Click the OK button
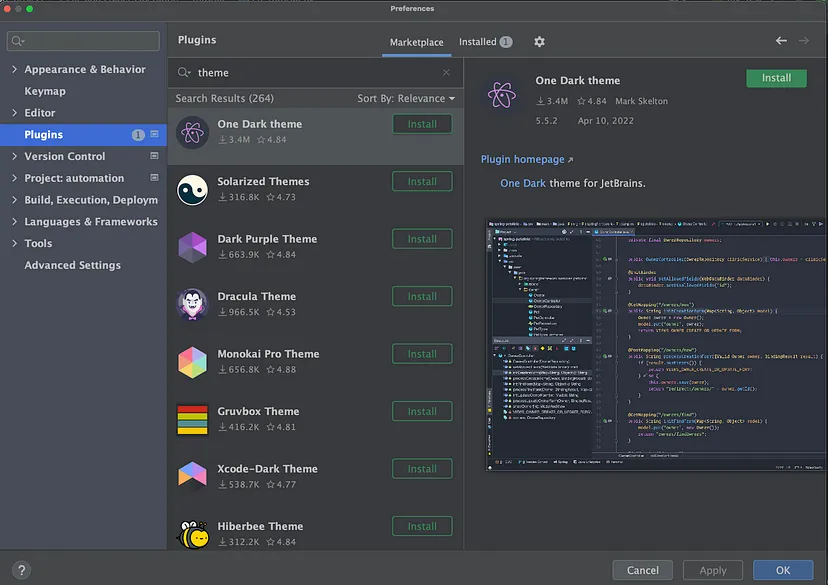The height and width of the screenshot is (585, 828). point(783,570)
